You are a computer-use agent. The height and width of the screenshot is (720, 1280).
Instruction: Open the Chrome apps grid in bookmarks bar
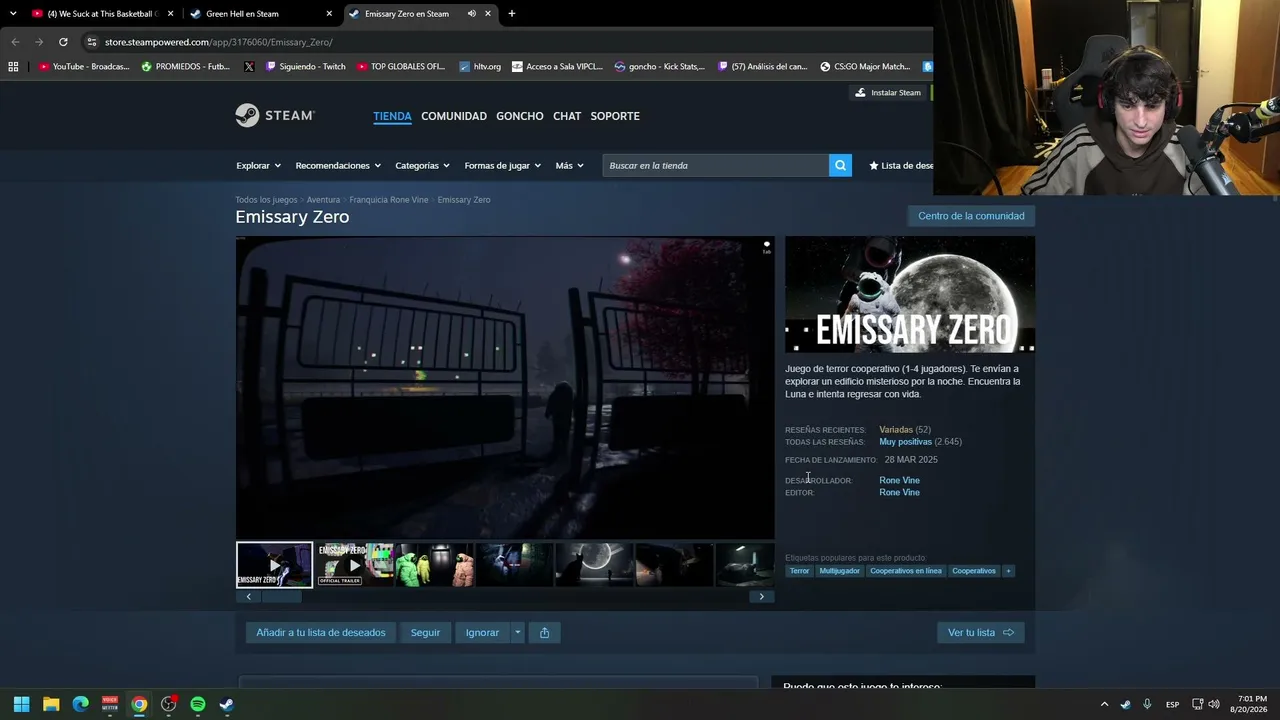[x=13, y=67]
